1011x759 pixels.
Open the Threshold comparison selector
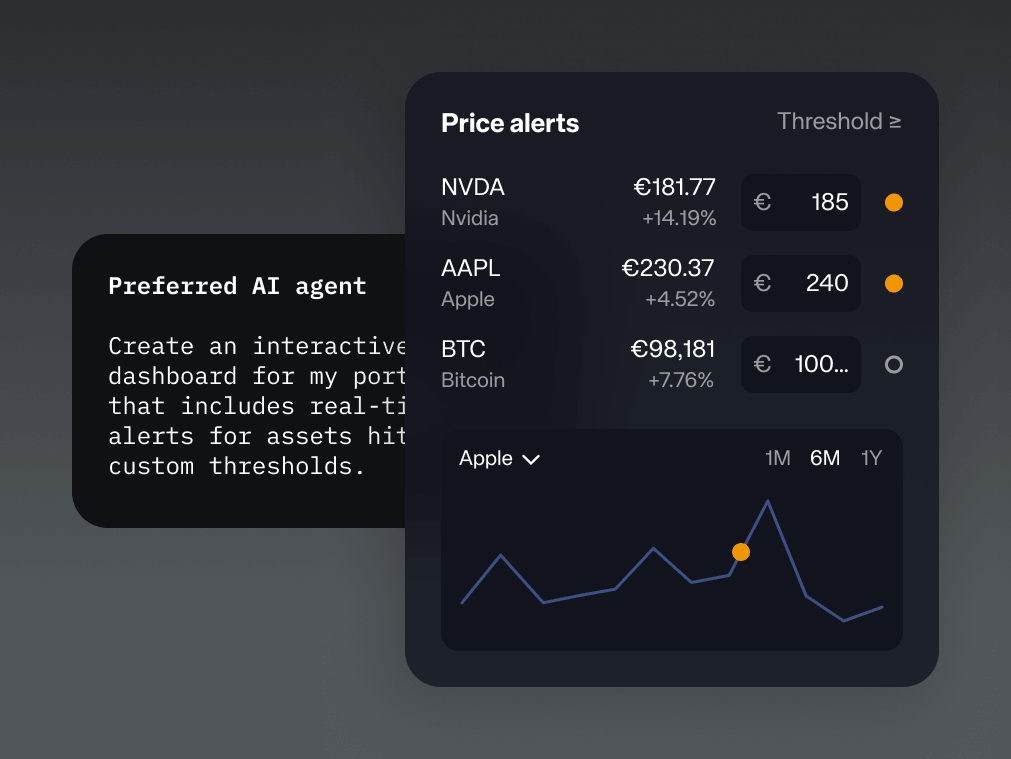(x=839, y=121)
